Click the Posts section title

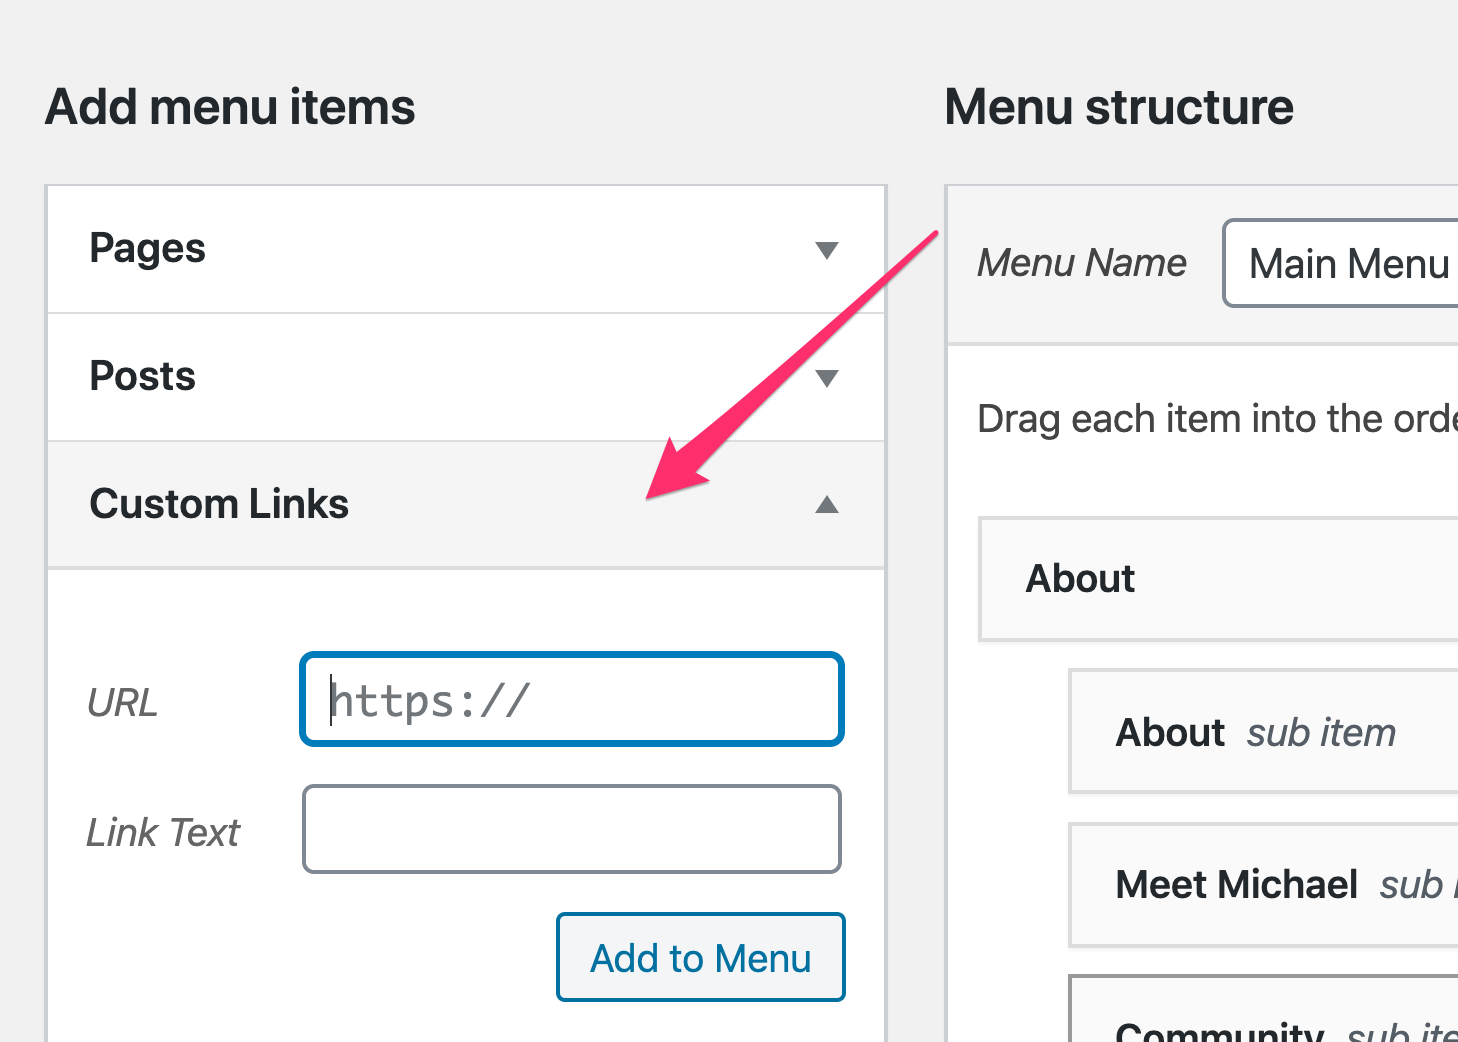point(142,376)
